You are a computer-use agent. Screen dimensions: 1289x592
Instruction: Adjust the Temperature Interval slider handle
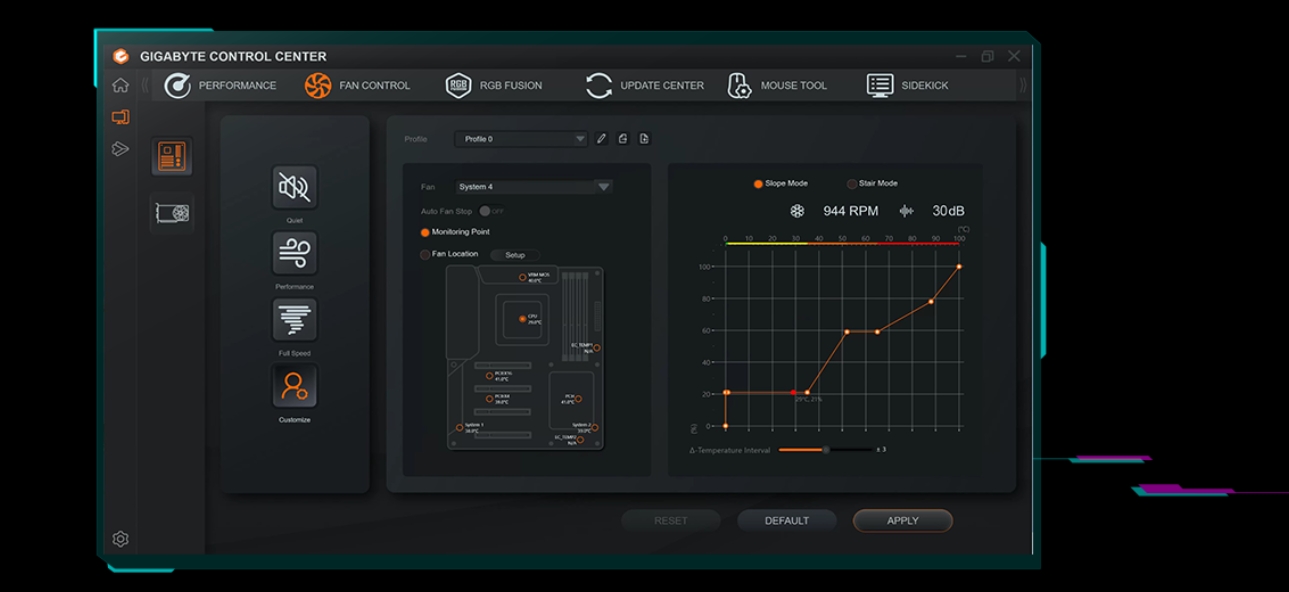pos(826,450)
